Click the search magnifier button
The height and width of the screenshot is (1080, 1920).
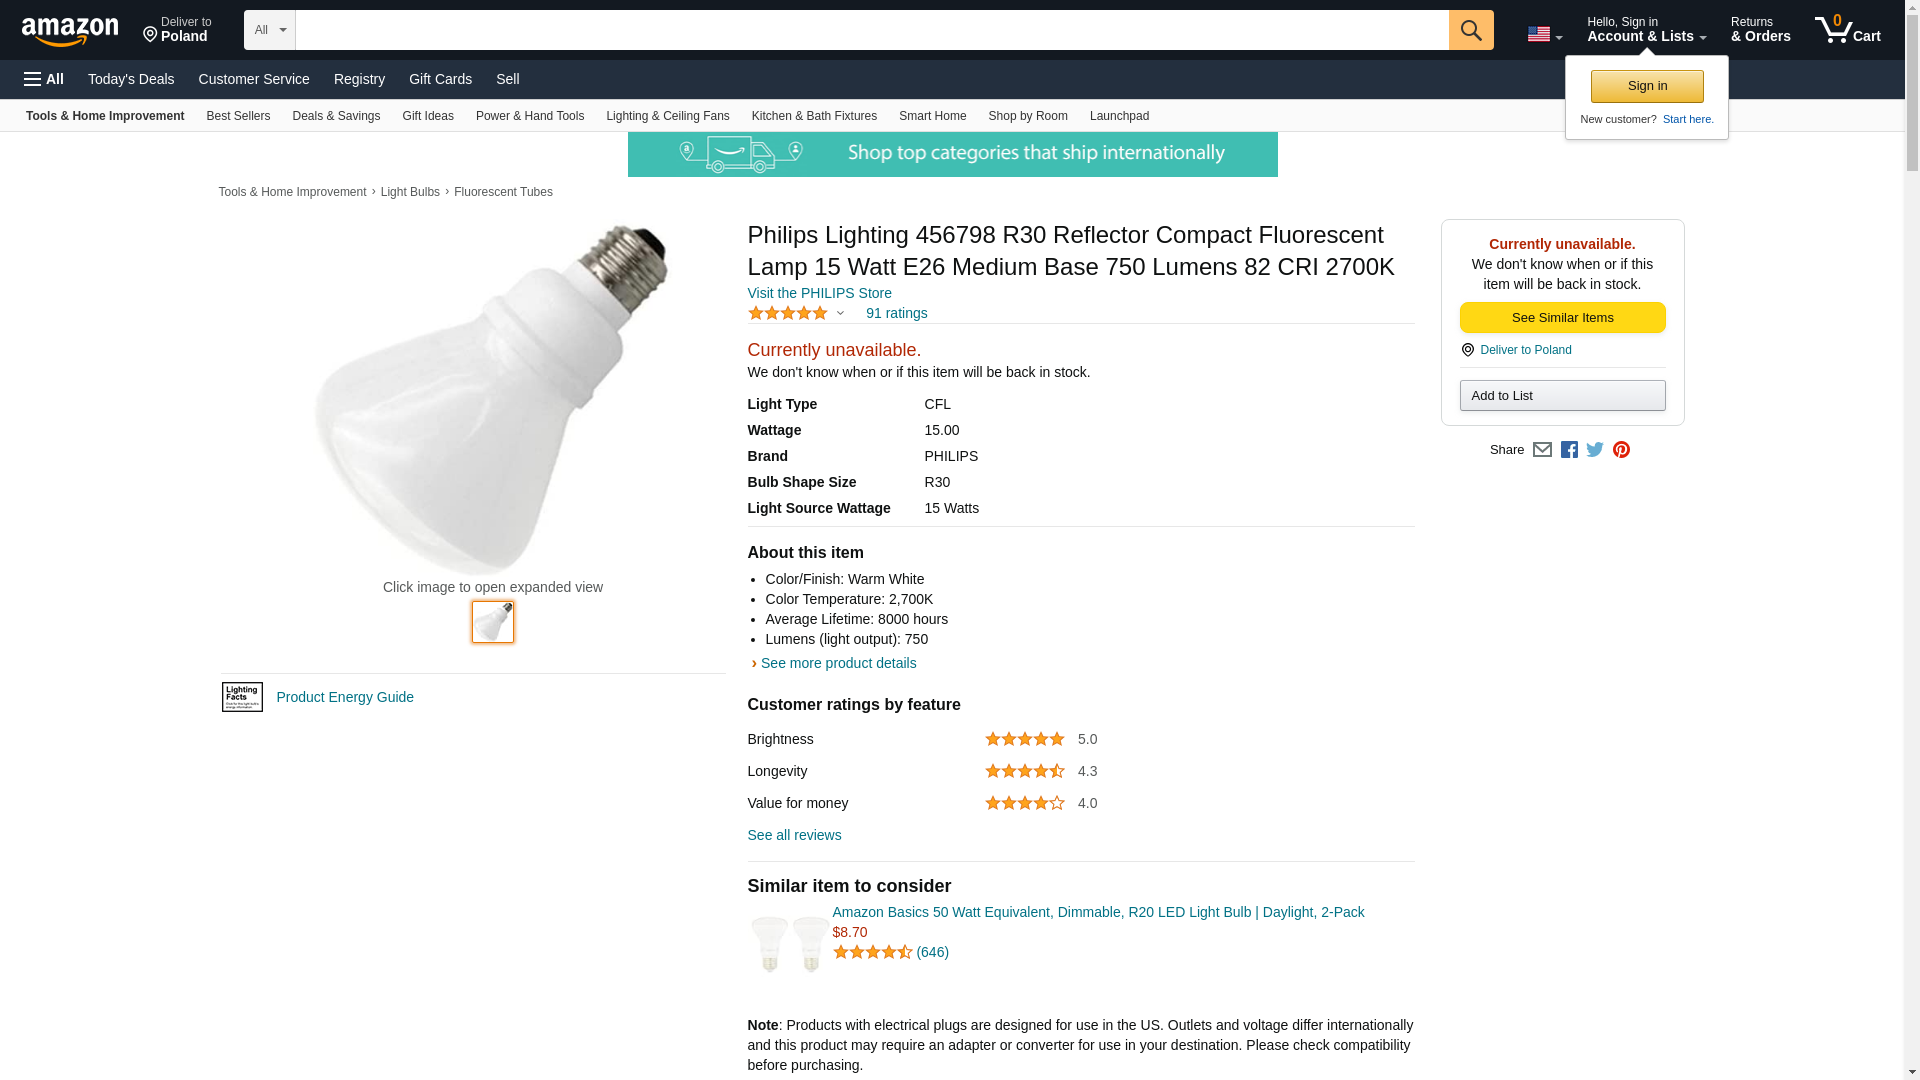(1470, 30)
